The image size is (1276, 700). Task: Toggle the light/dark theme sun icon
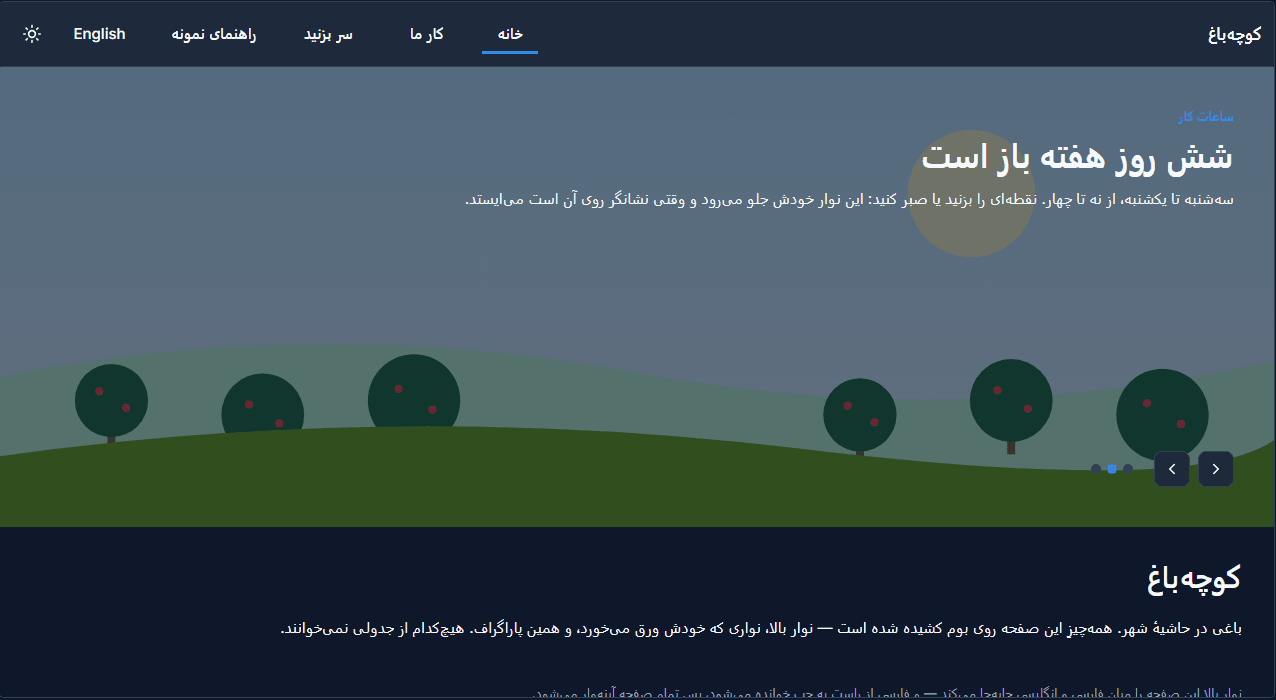(x=32, y=34)
